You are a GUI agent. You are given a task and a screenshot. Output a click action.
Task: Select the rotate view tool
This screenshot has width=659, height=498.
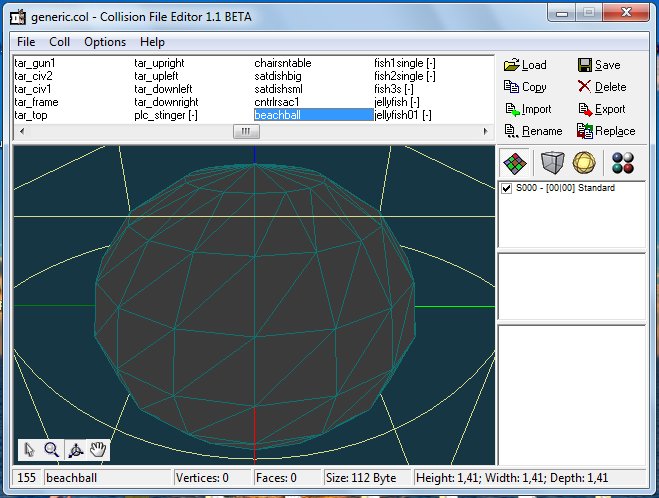pyautogui.click(x=76, y=450)
